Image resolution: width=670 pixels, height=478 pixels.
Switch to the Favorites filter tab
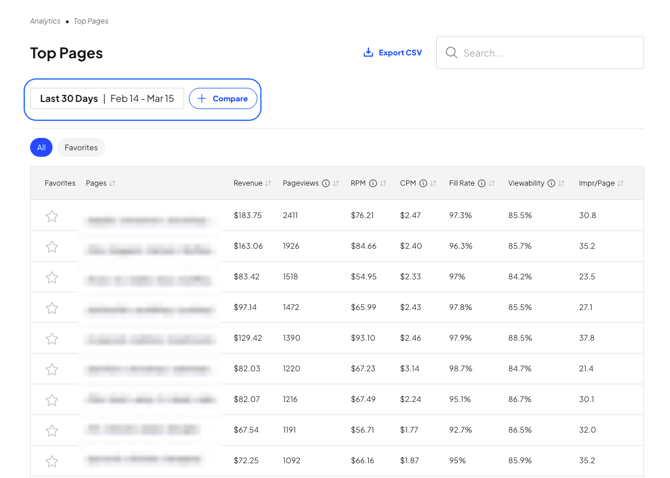81,147
